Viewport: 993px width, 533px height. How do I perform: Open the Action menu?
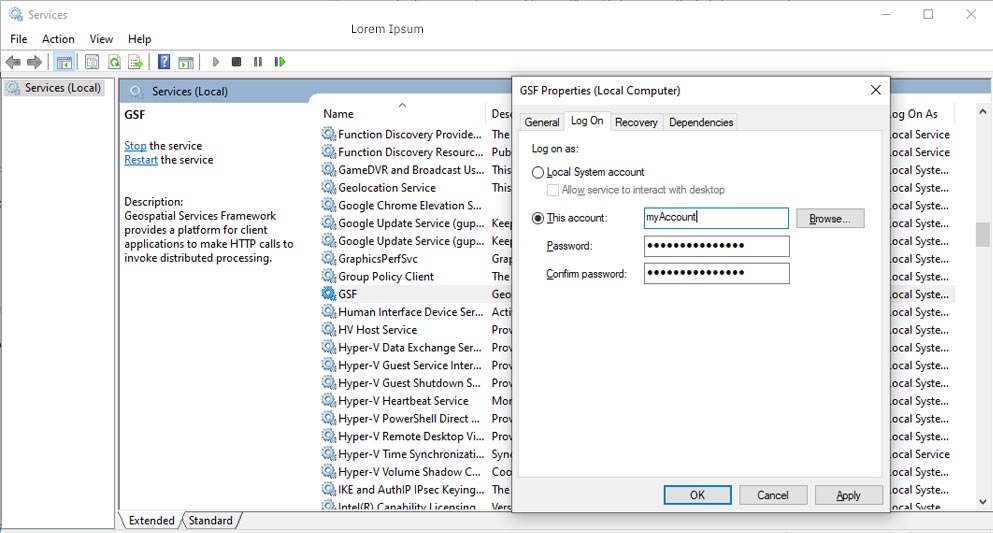pyautogui.click(x=58, y=39)
